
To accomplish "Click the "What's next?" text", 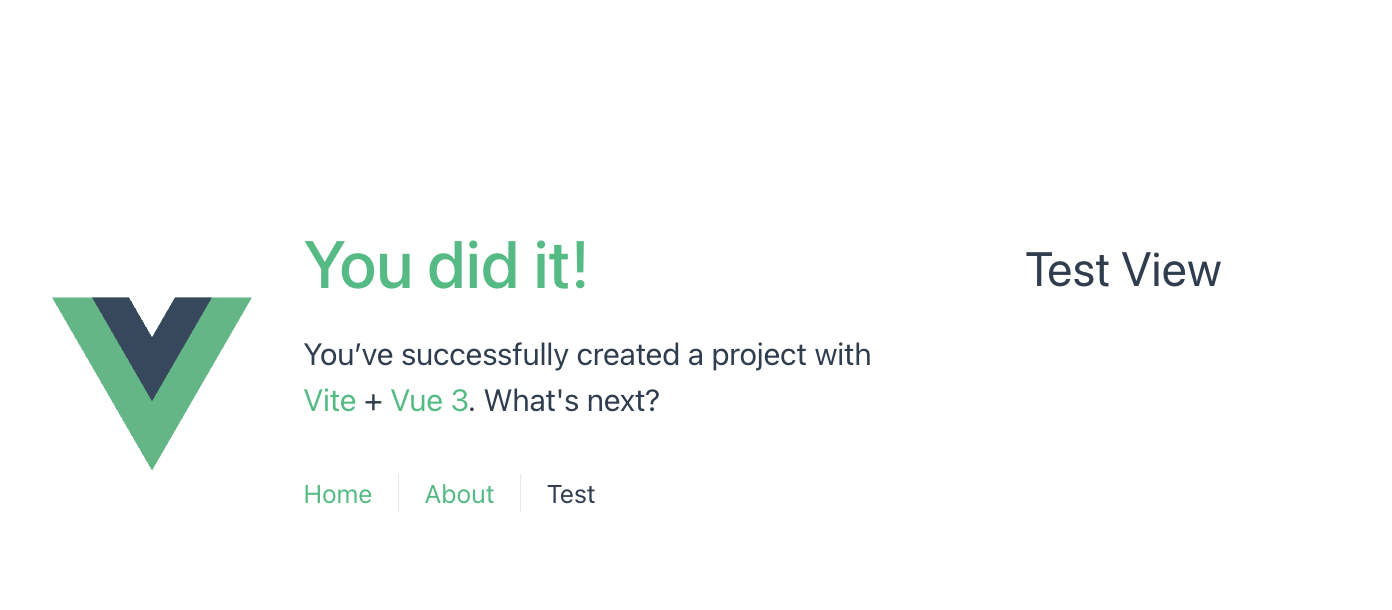I will (x=572, y=401).
